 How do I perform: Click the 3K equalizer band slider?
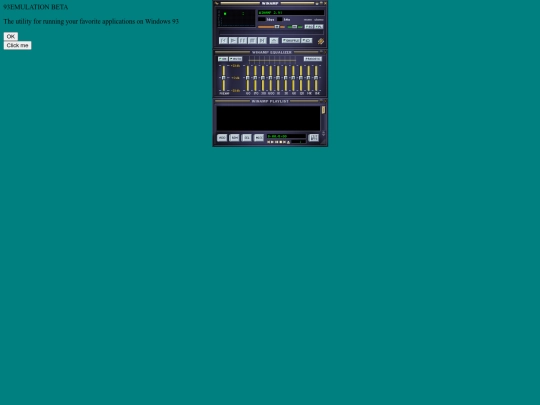[285, 78]
